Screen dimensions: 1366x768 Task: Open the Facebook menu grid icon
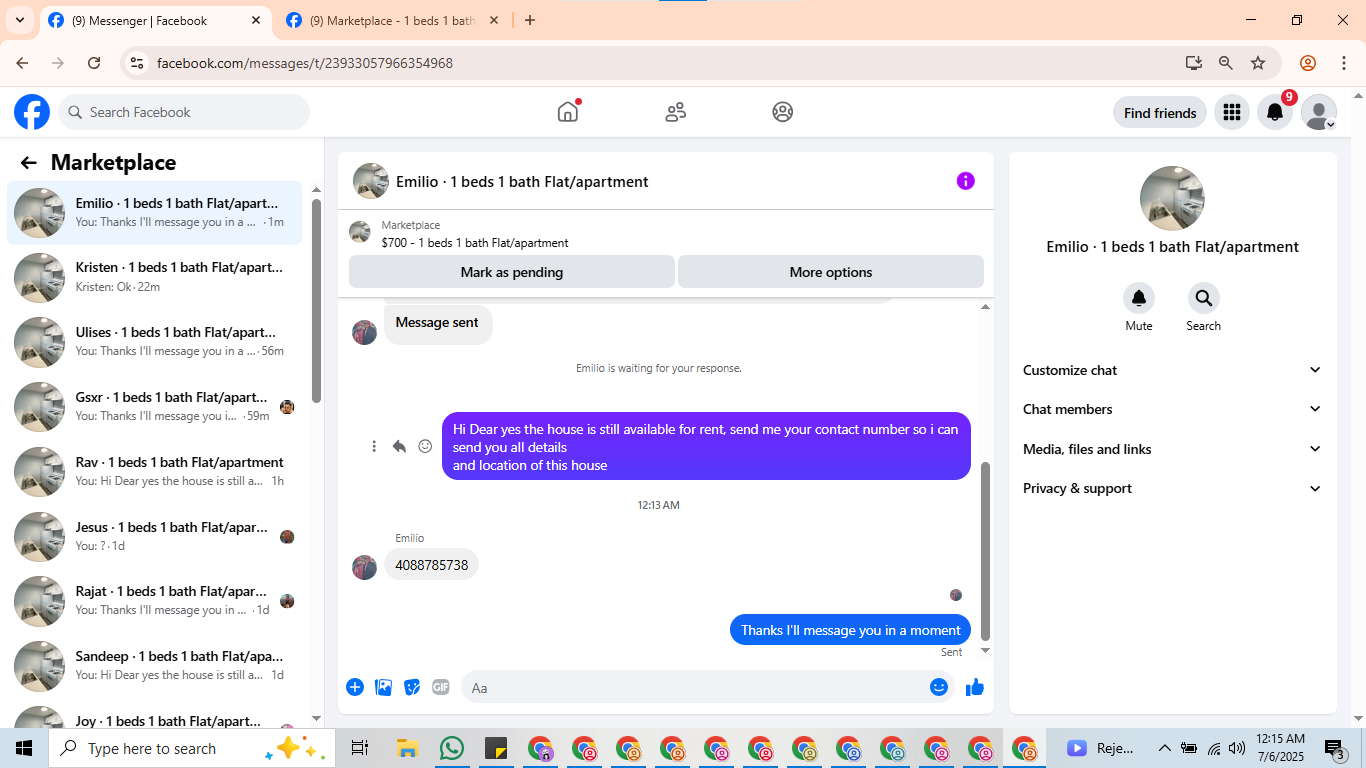pos(1232,113)
